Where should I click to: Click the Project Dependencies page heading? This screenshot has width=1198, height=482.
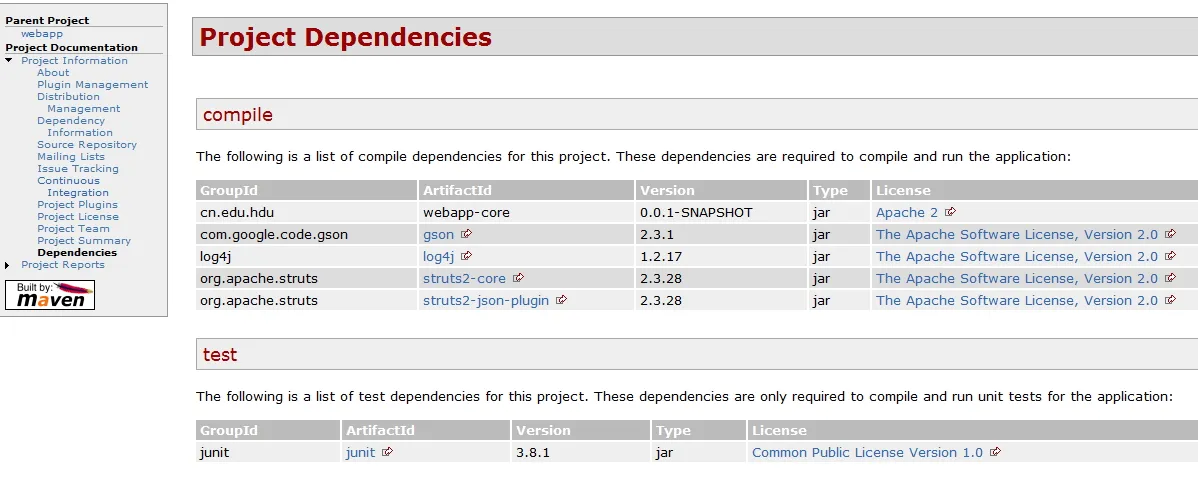point(346,37)
